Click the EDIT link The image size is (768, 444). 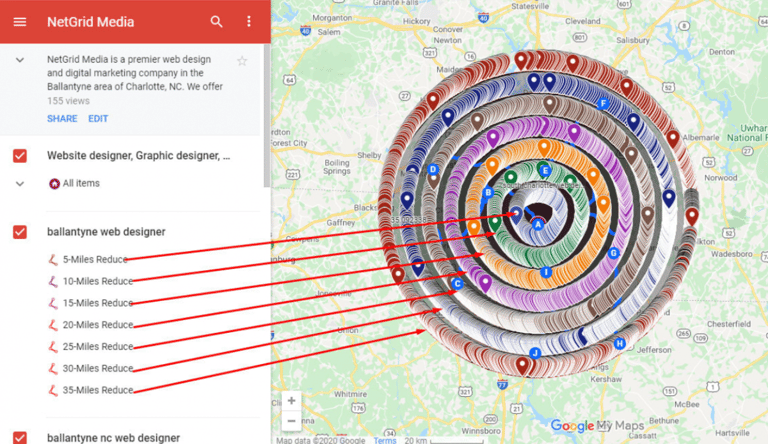(98, 119)
